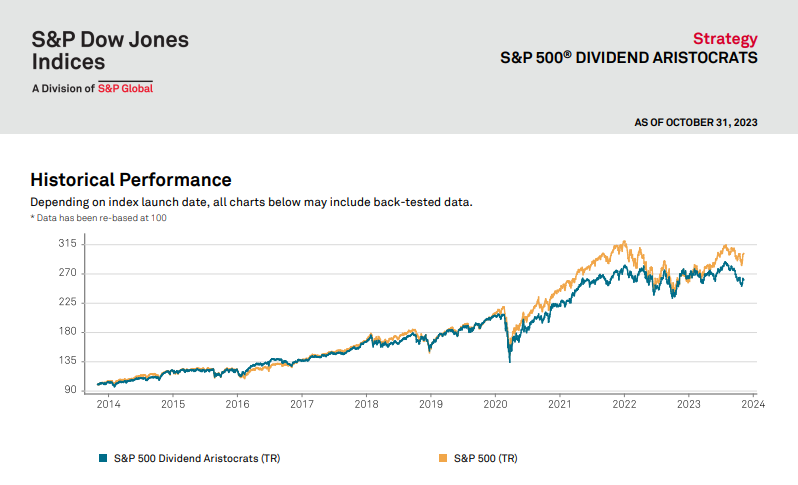Click the 'Data has been re-based at 100' footnote
Image resolution: width=798 pixels, height=485 pixels.
(x=99, y=218)
